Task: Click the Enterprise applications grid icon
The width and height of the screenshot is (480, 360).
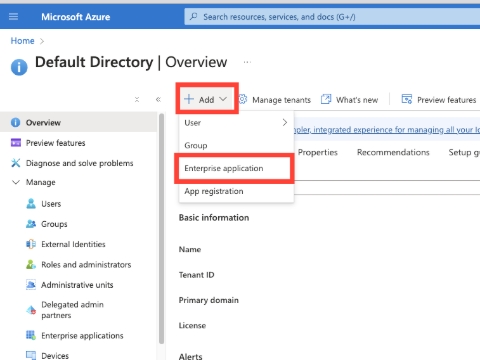Action: click(31, 335)
